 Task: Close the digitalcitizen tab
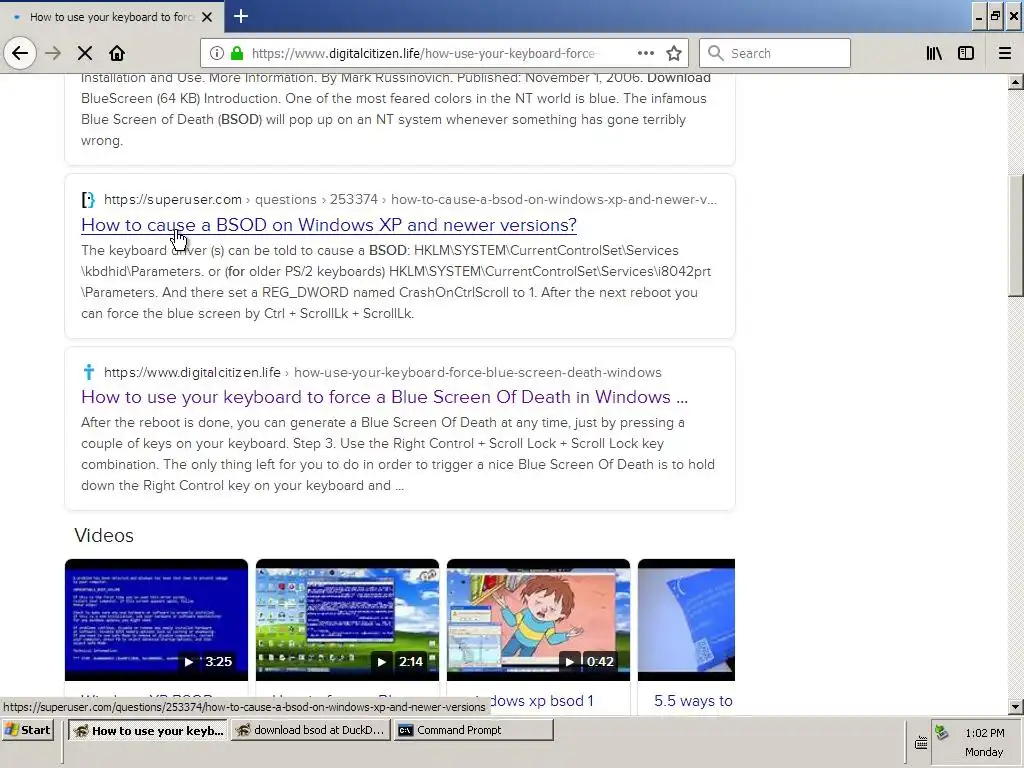[207, 17]
